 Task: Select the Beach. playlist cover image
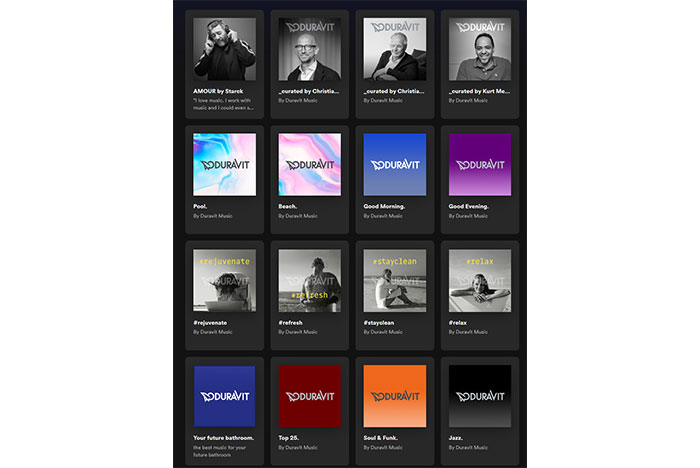point(309,165)
